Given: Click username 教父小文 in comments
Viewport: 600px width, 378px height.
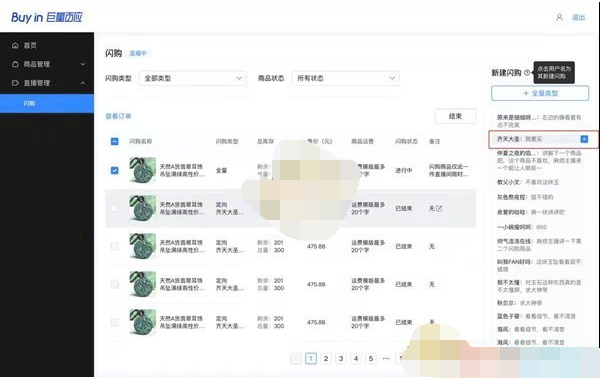Looking at the screenshot, I should pos(509,182).
